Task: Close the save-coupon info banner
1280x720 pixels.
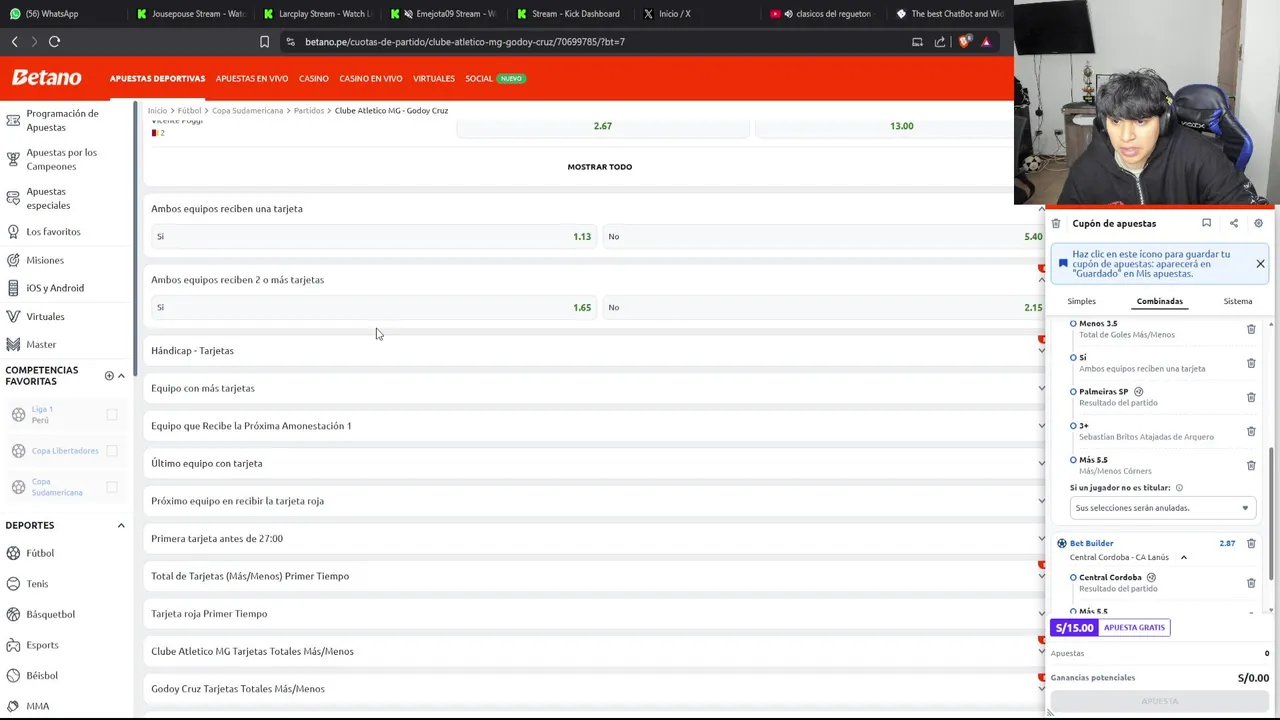Action: (x=1260, y=264)
